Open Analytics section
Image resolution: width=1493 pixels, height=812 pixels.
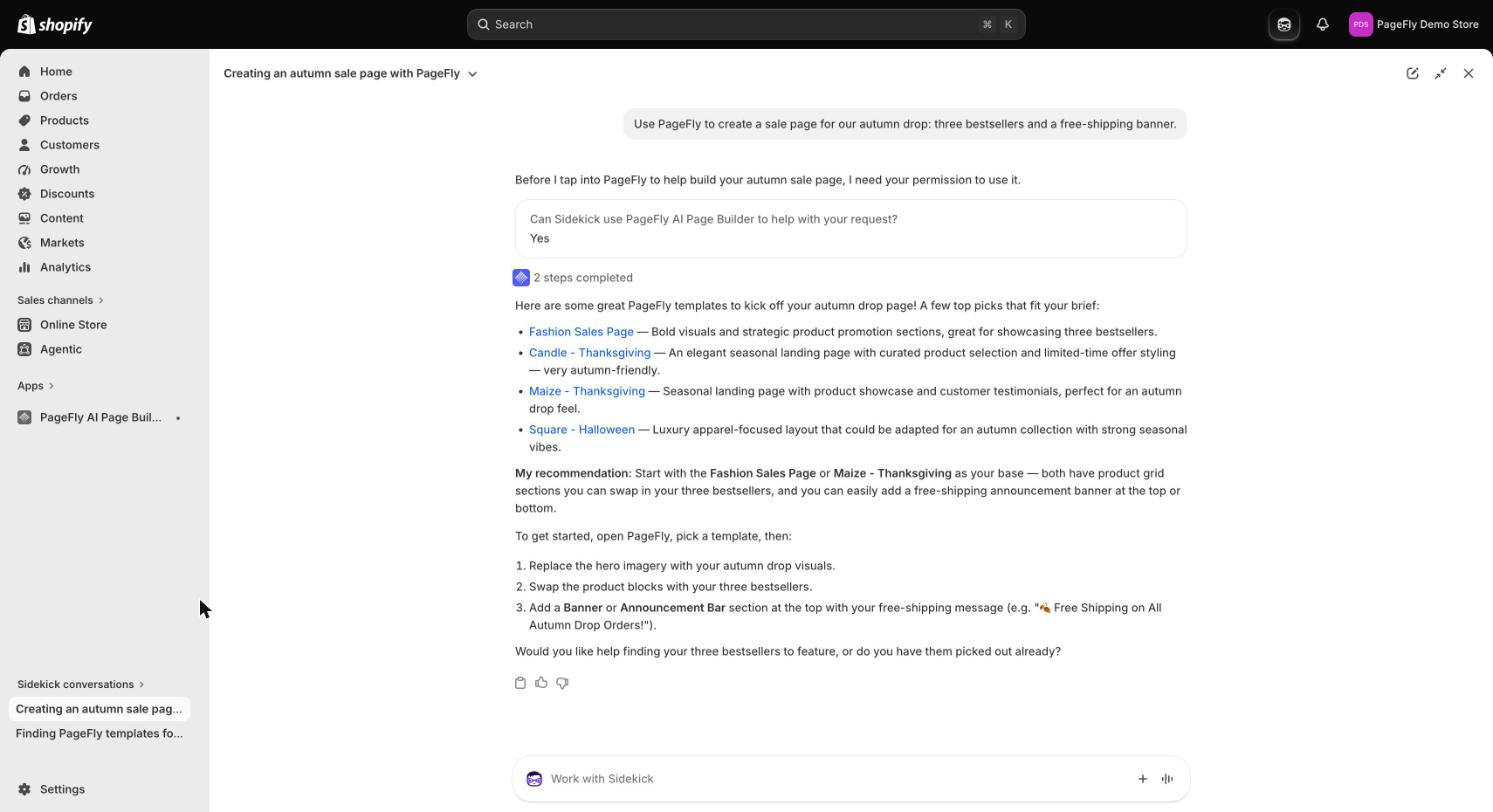(65, 267)
